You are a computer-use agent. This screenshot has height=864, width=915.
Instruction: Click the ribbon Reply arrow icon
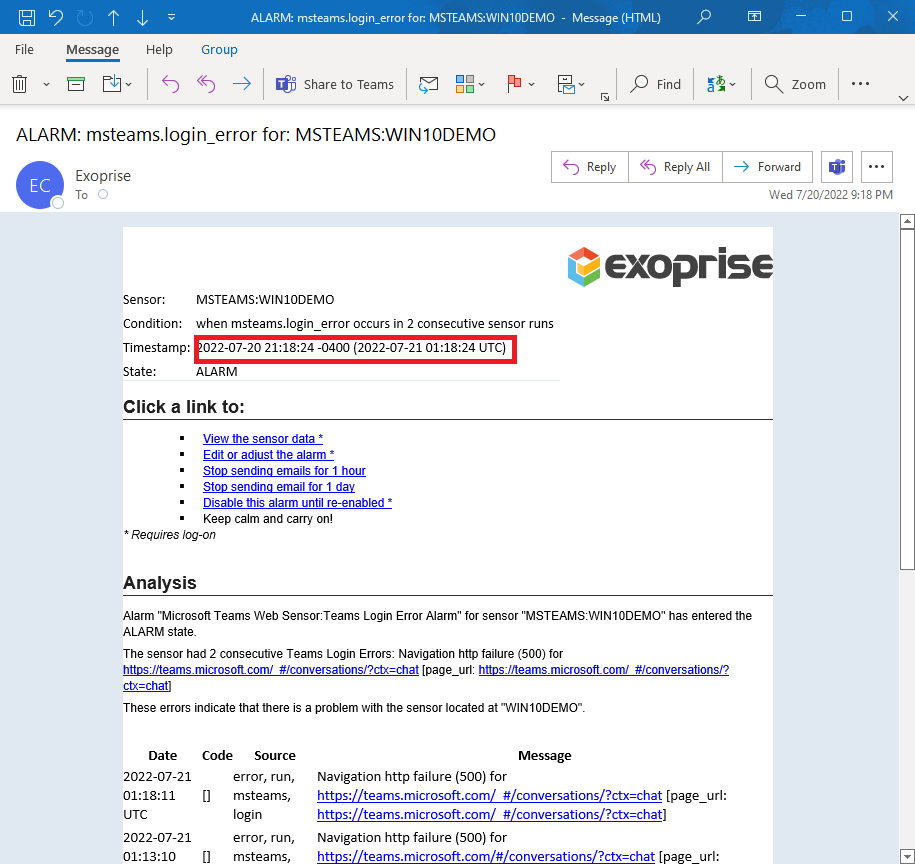point(170,84)
